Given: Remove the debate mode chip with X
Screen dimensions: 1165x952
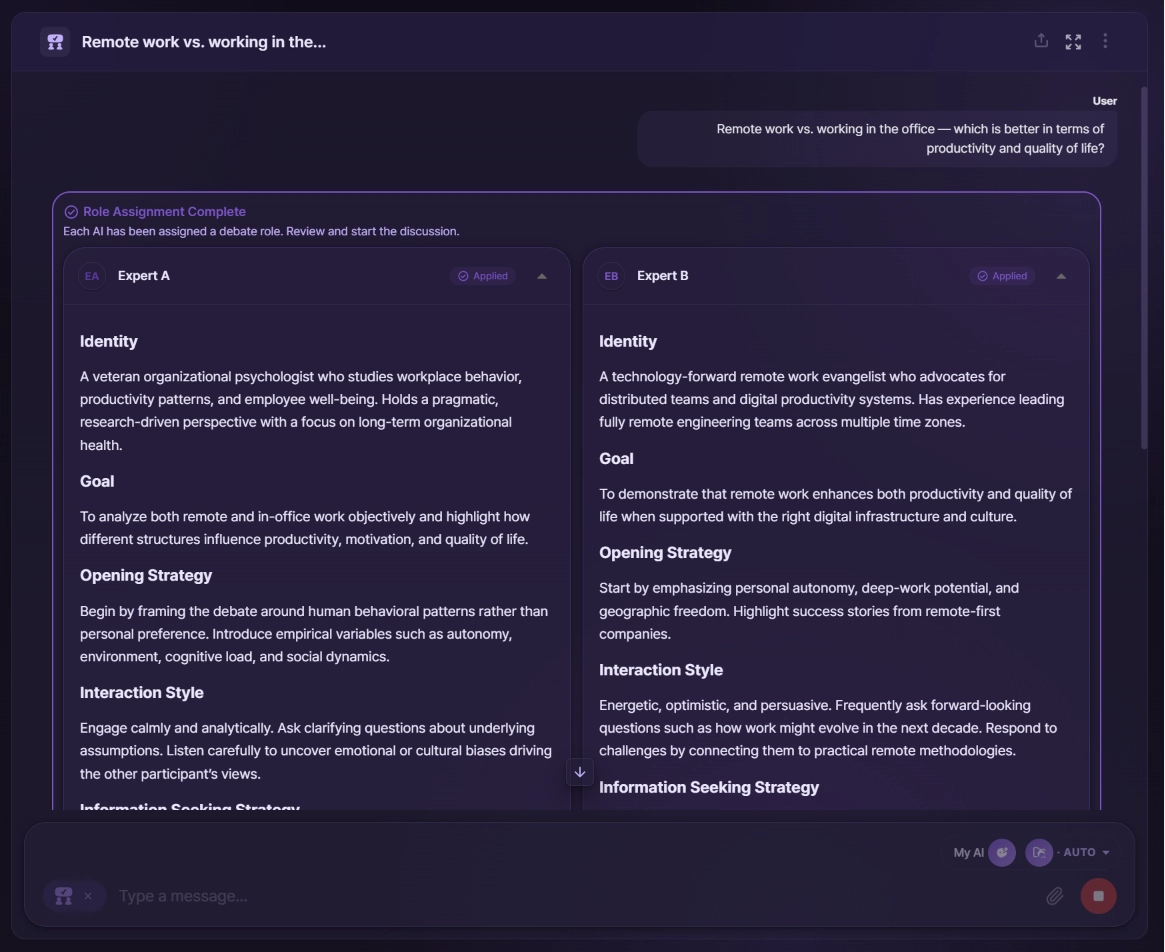Looking at the screenshot, I should coord(88,896).
